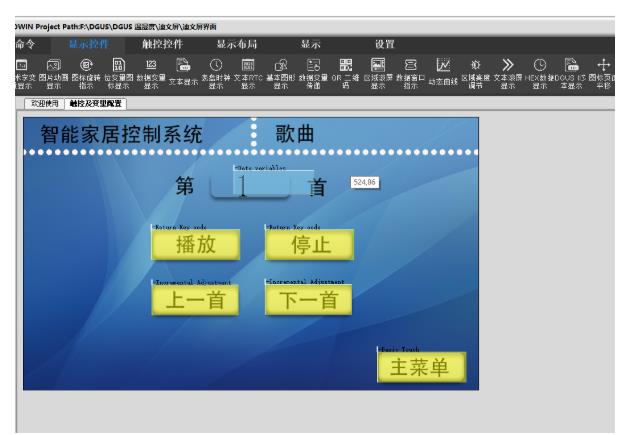Viewport: 630px width, 435px height.
Task: Select the 艺术字变量显示 display control icon
Action: (23, 74)
